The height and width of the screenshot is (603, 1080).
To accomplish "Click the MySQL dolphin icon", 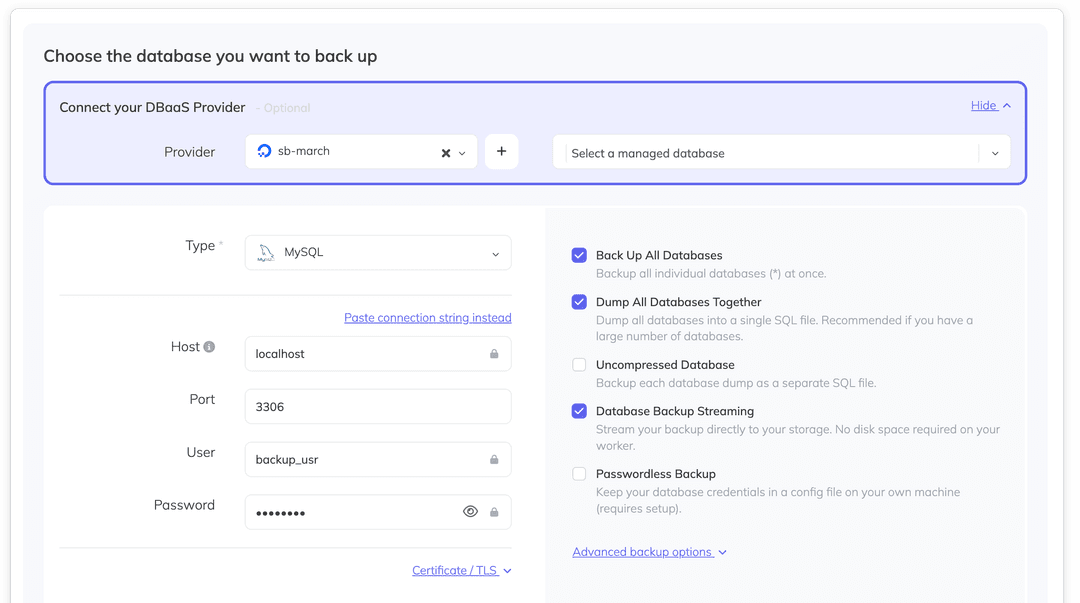I will (x=266, y=253).
